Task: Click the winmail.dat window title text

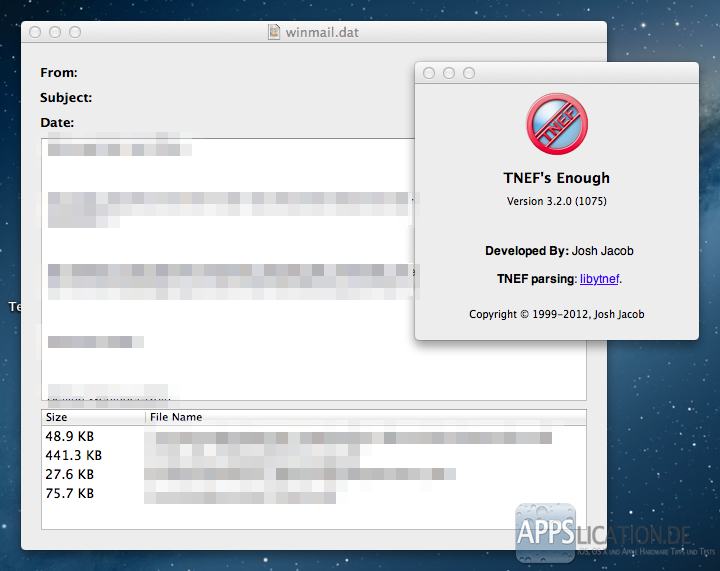Action: coord(322,33)
